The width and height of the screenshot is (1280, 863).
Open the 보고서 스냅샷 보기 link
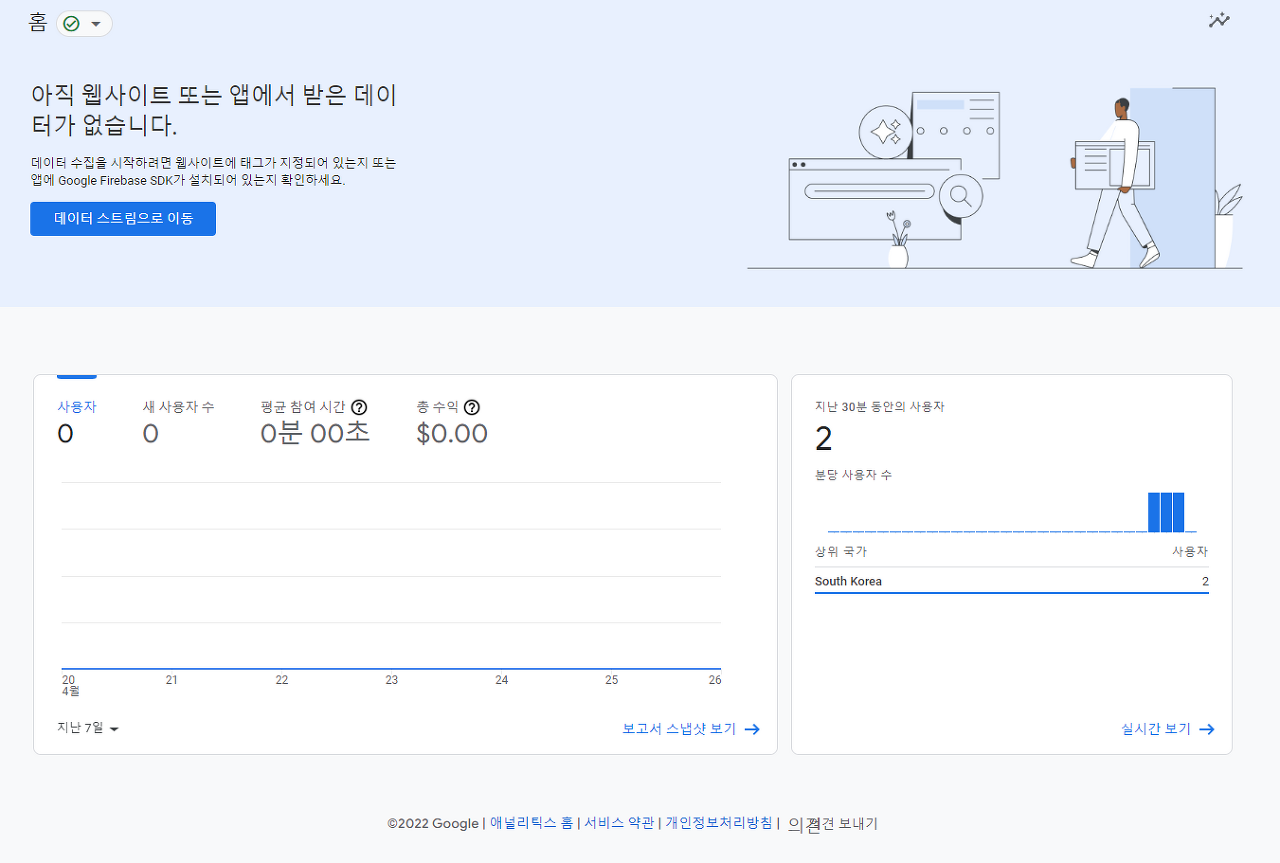tap(678, 728)
